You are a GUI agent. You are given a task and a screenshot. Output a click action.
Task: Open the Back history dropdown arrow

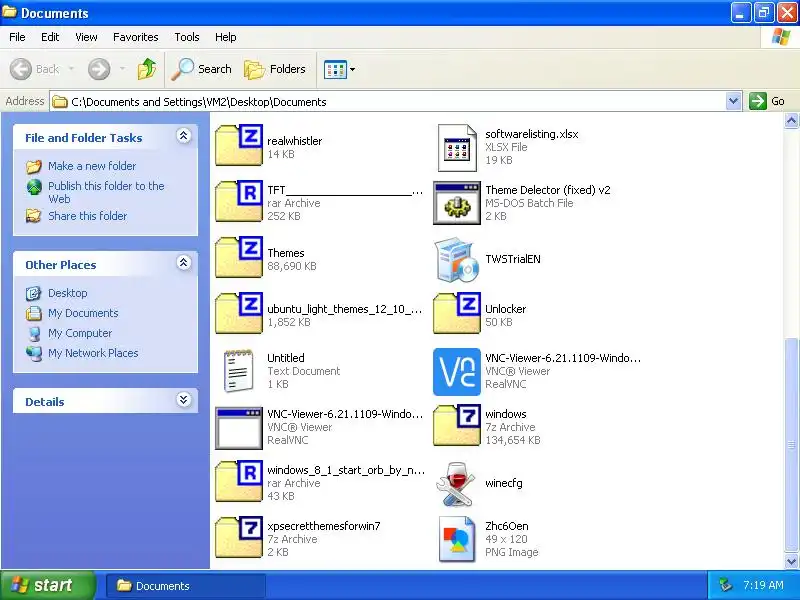pos(71,69)
